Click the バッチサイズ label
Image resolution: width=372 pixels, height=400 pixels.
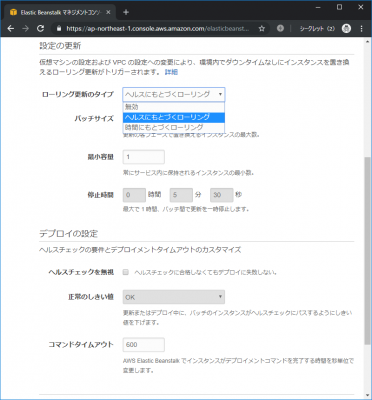[x=94, y=118]
